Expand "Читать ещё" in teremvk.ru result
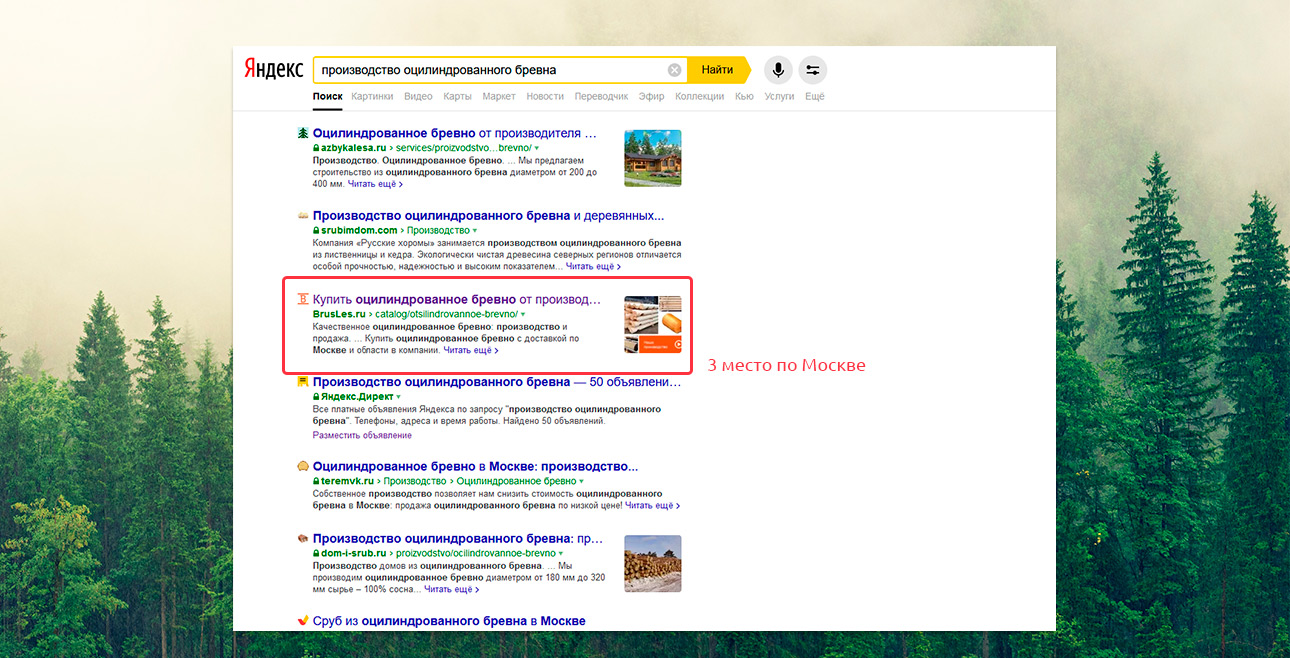1290x658 pixels. 652,506
